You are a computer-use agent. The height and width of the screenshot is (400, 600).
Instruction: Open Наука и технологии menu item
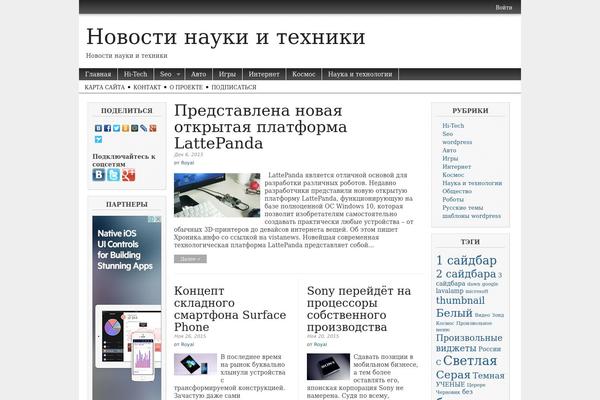(360, 74)
